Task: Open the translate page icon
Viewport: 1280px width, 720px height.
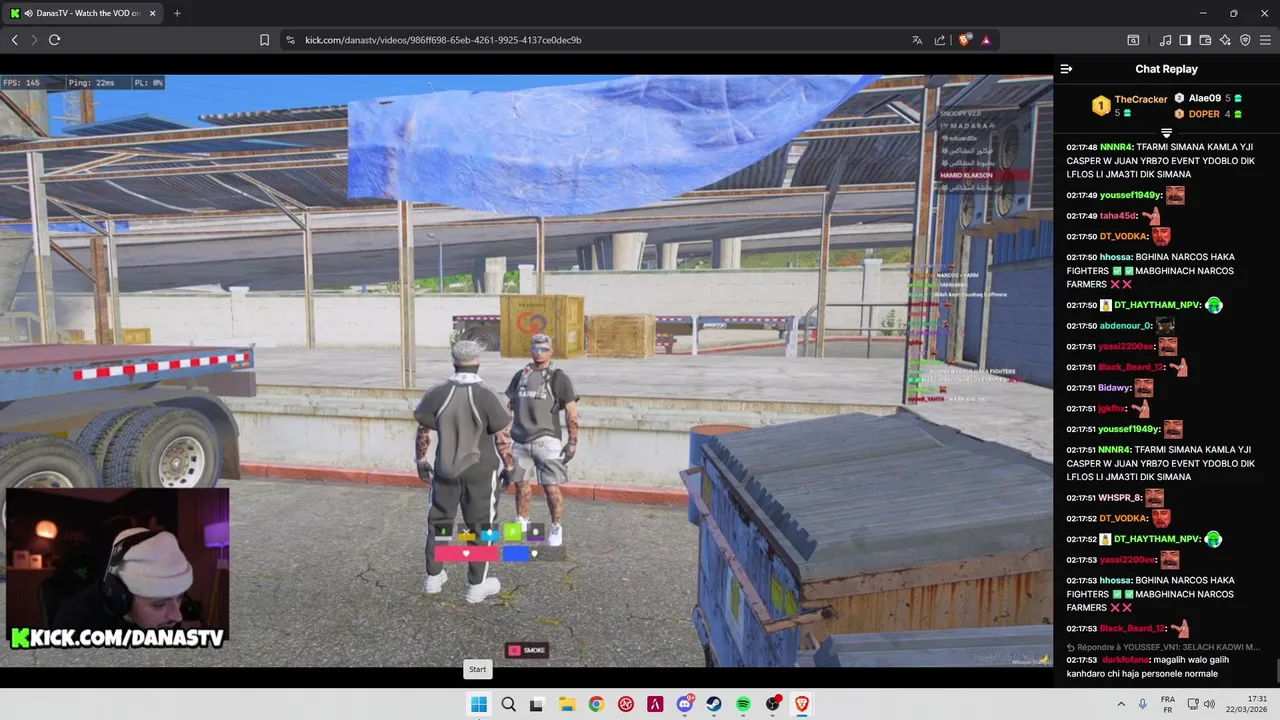Action: (x=917, y=40)
